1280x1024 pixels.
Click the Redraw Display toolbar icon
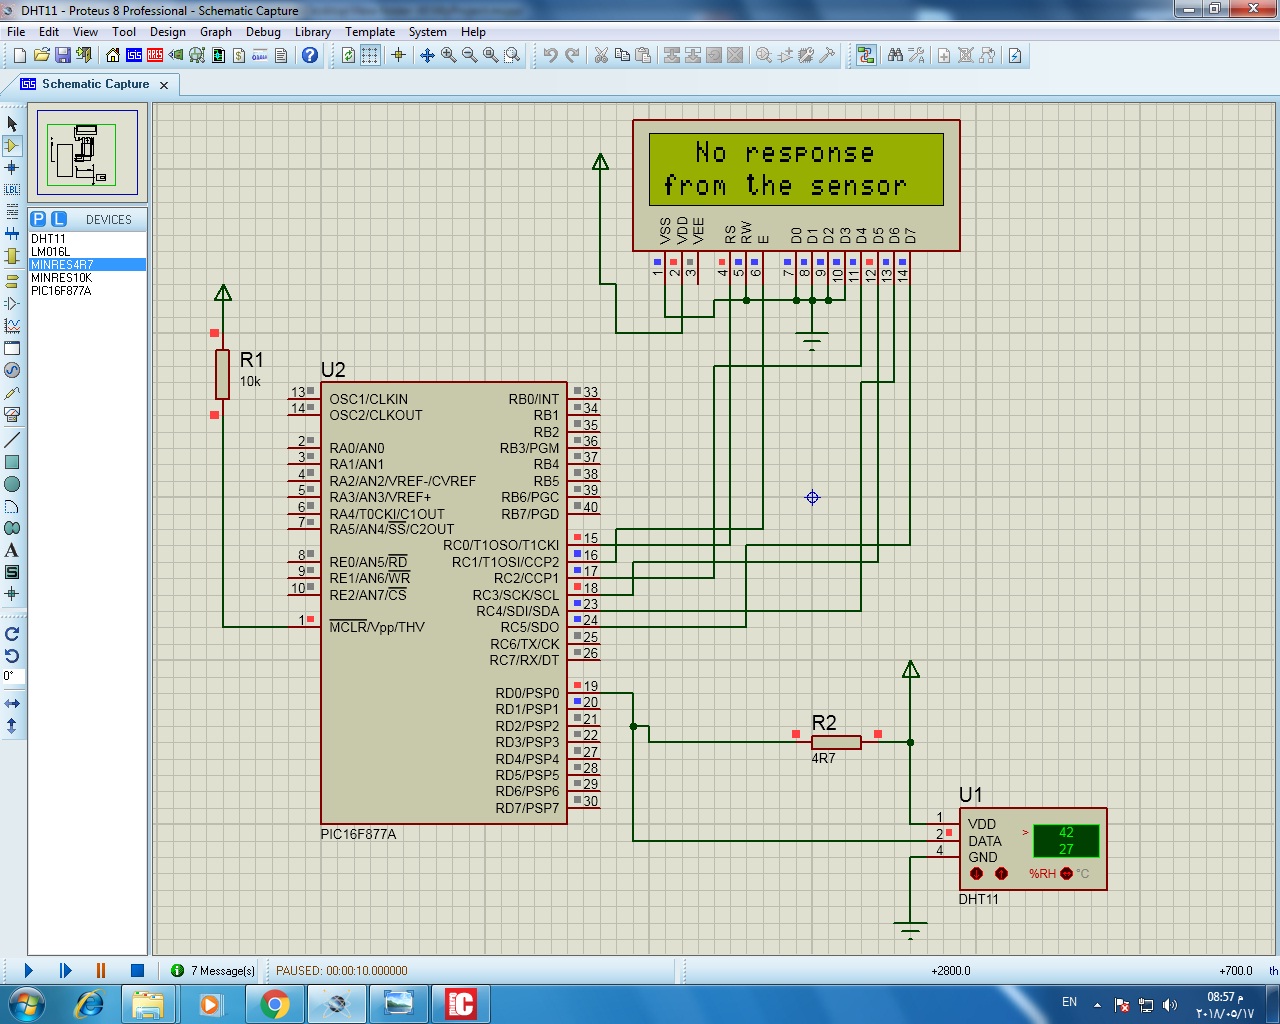[348, 55]
